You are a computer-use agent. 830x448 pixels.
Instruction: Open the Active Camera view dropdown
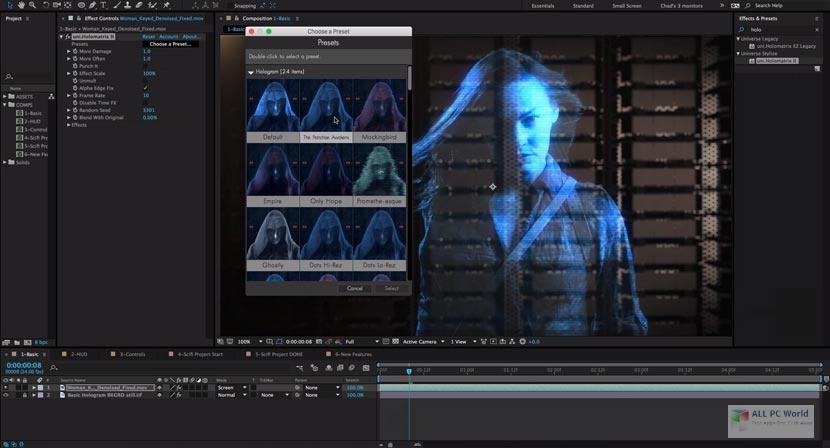coord(423,342)
